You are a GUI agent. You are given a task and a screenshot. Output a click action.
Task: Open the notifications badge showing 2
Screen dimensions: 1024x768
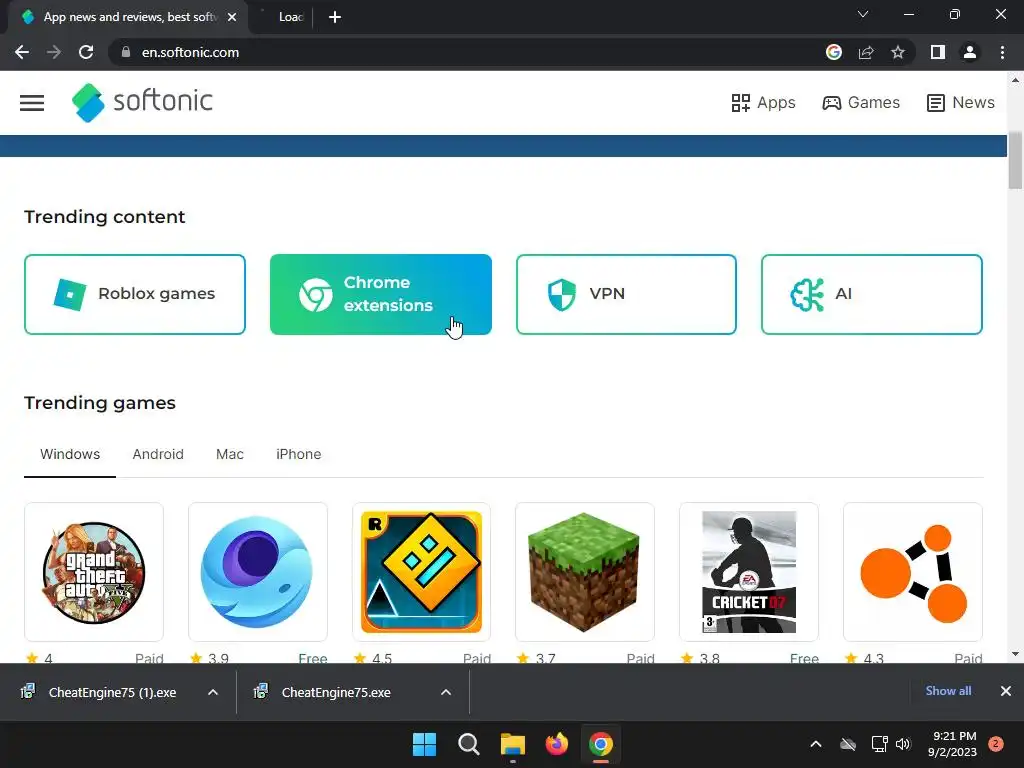(996, 744)
